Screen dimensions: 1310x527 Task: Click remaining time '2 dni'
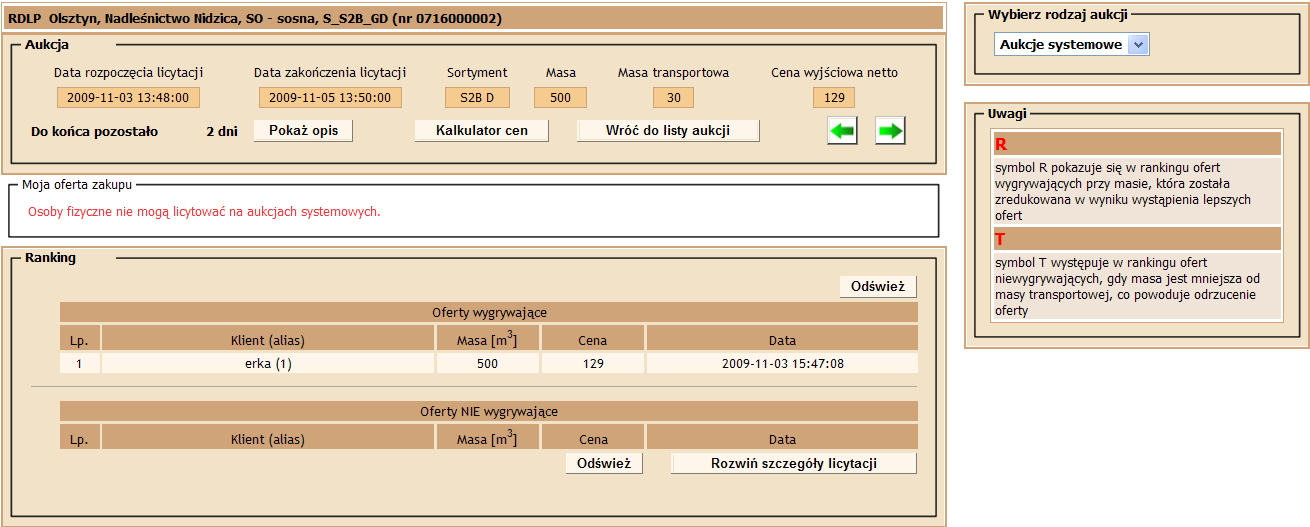pos(222,131)
